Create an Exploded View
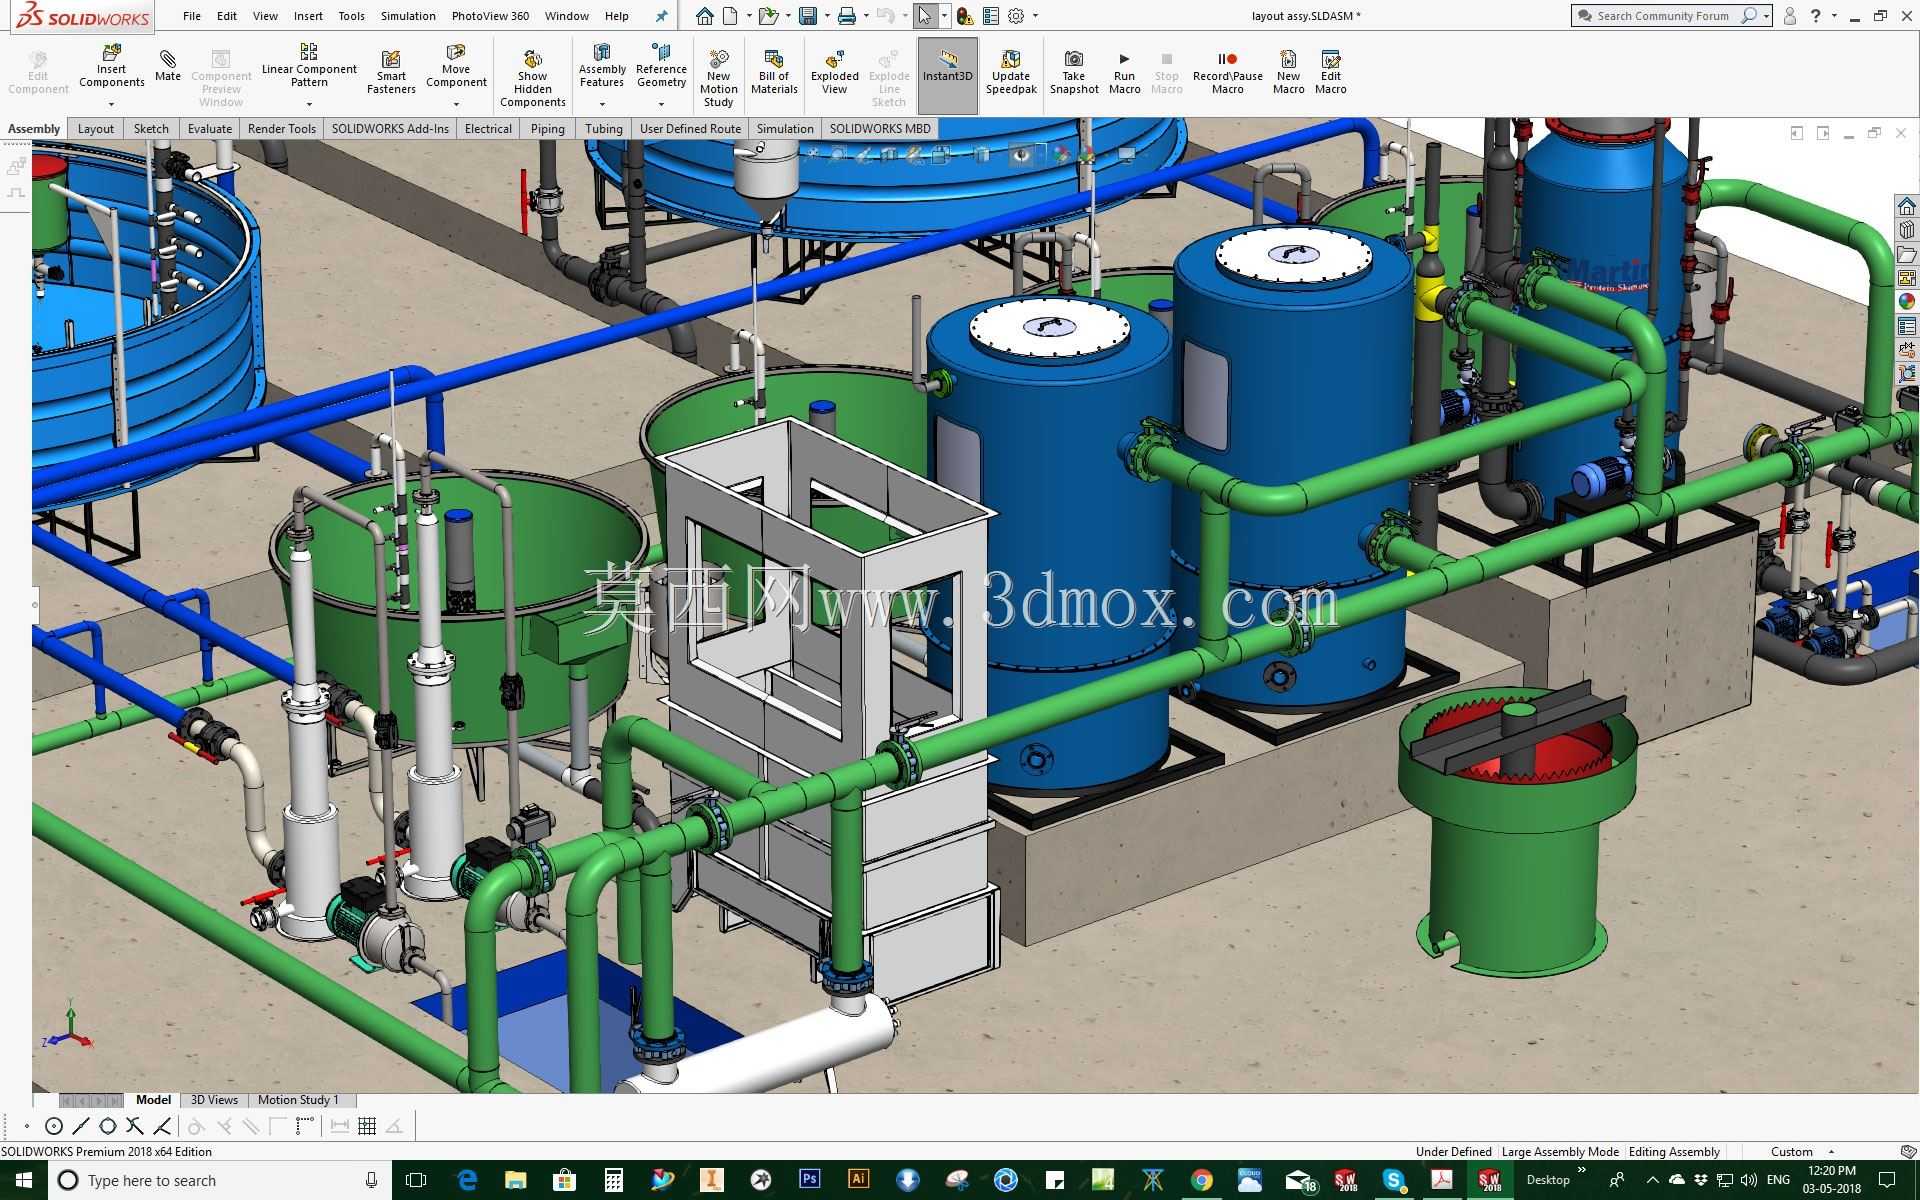 point(834,73)
